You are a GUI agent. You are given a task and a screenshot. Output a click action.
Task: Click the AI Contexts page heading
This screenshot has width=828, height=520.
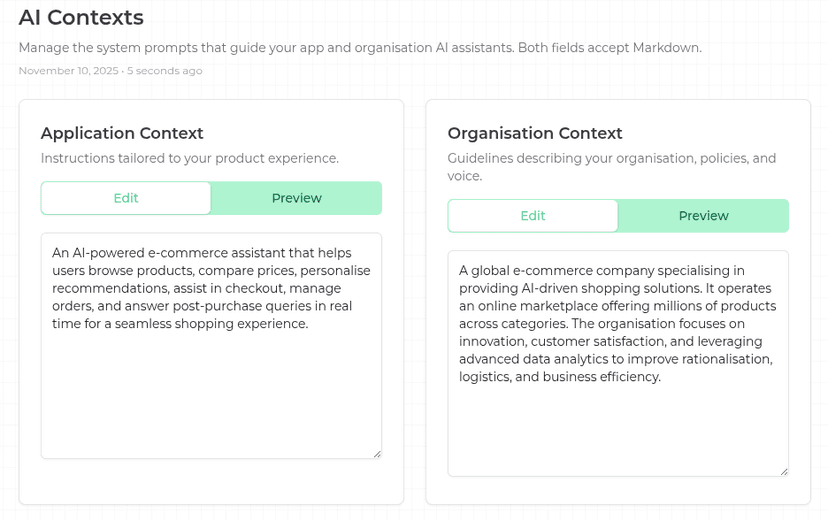click(81, 18)
